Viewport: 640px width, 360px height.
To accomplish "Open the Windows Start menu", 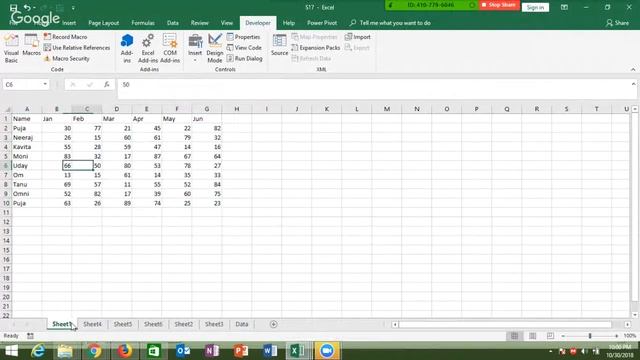I will (x=11, y=351).
